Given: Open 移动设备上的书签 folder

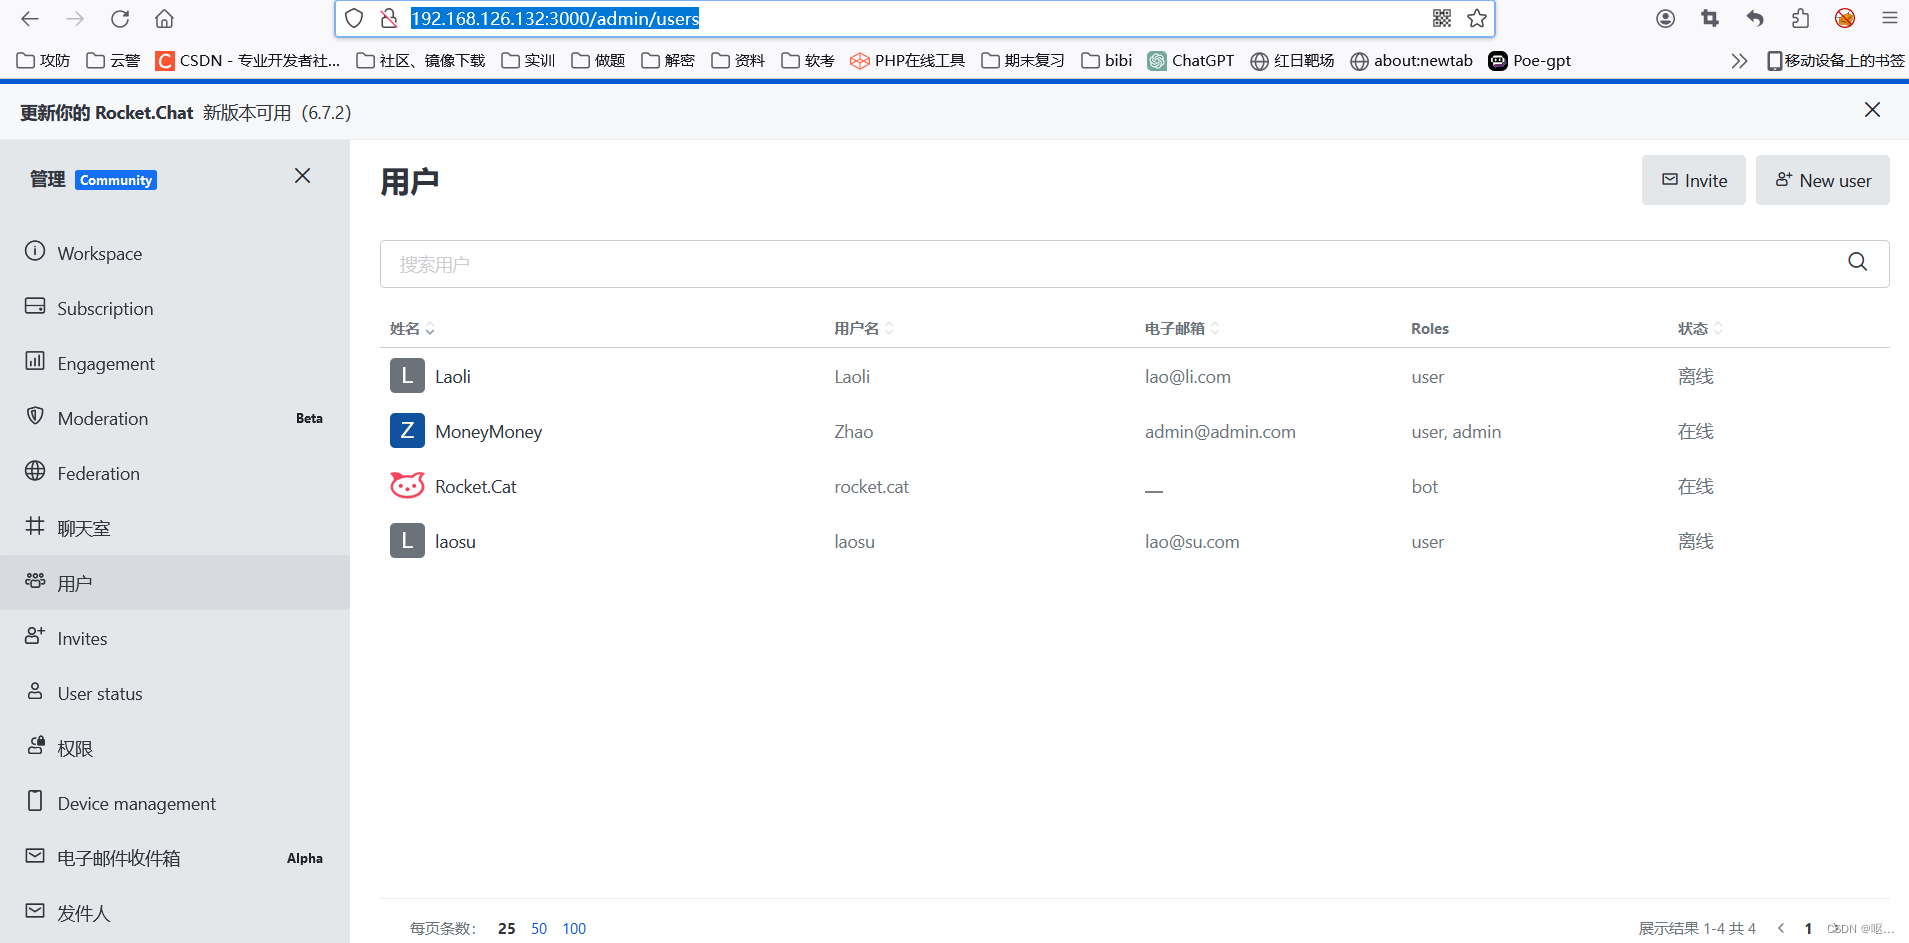Looking at the screenshot, I should click(x=1835, y=61).
